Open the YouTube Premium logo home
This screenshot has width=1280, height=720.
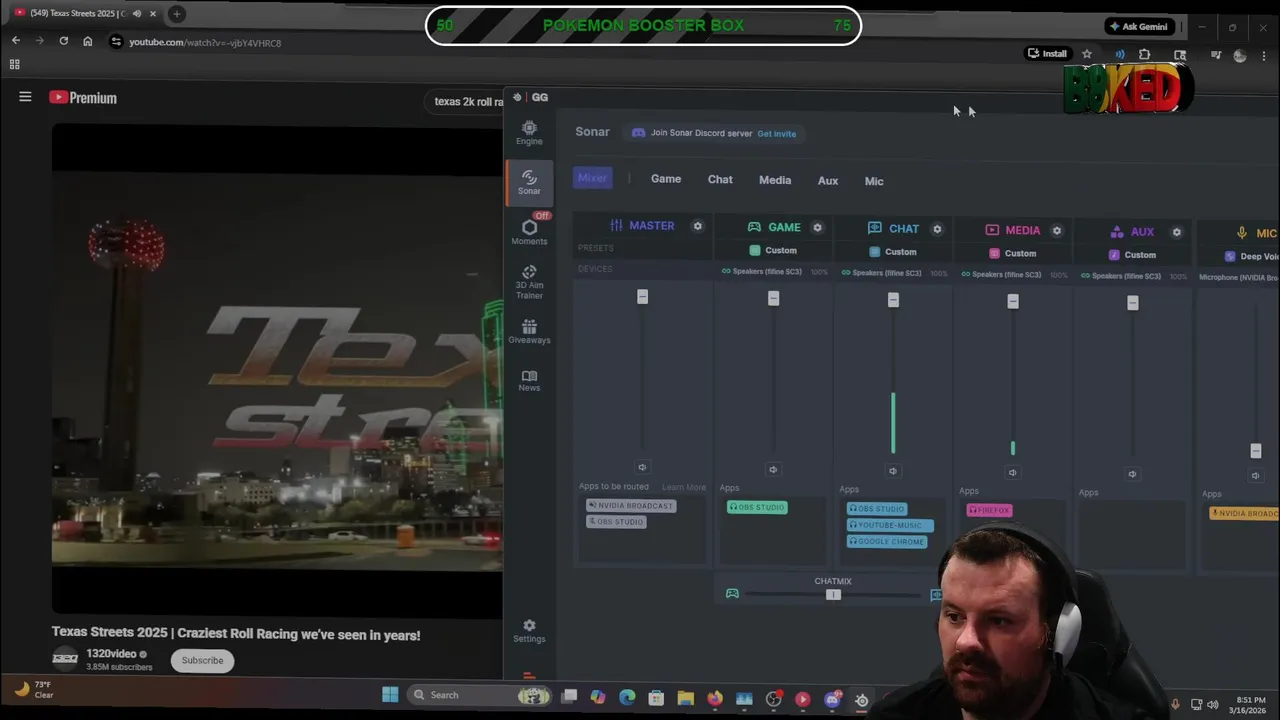[x=84, y=98]
